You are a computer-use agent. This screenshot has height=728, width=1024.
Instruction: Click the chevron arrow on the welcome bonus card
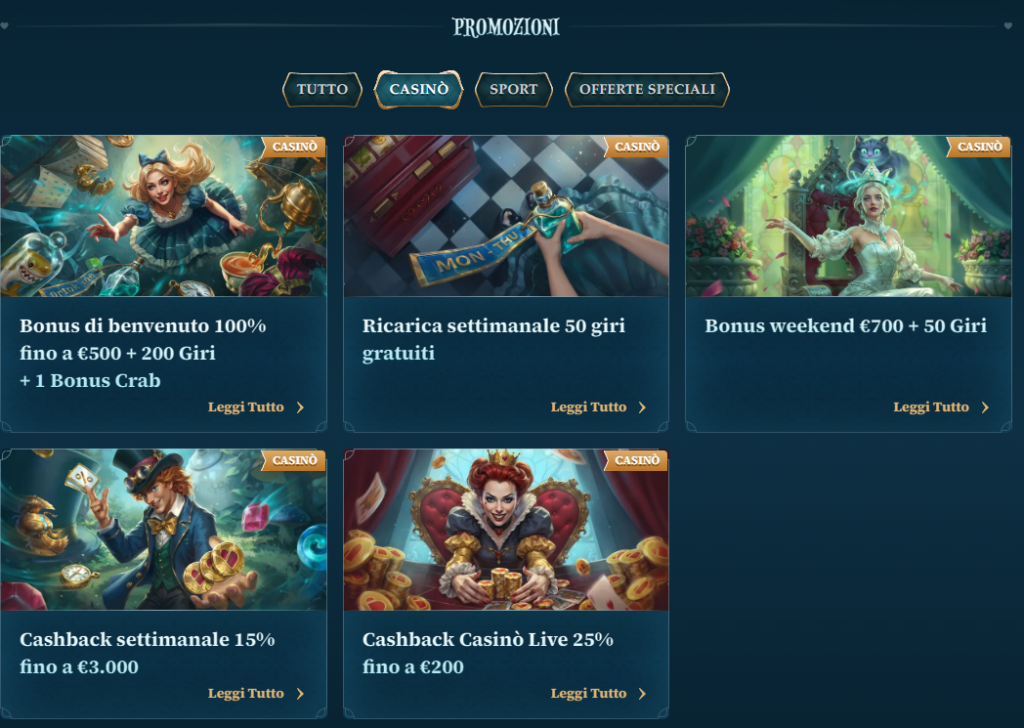300,407
